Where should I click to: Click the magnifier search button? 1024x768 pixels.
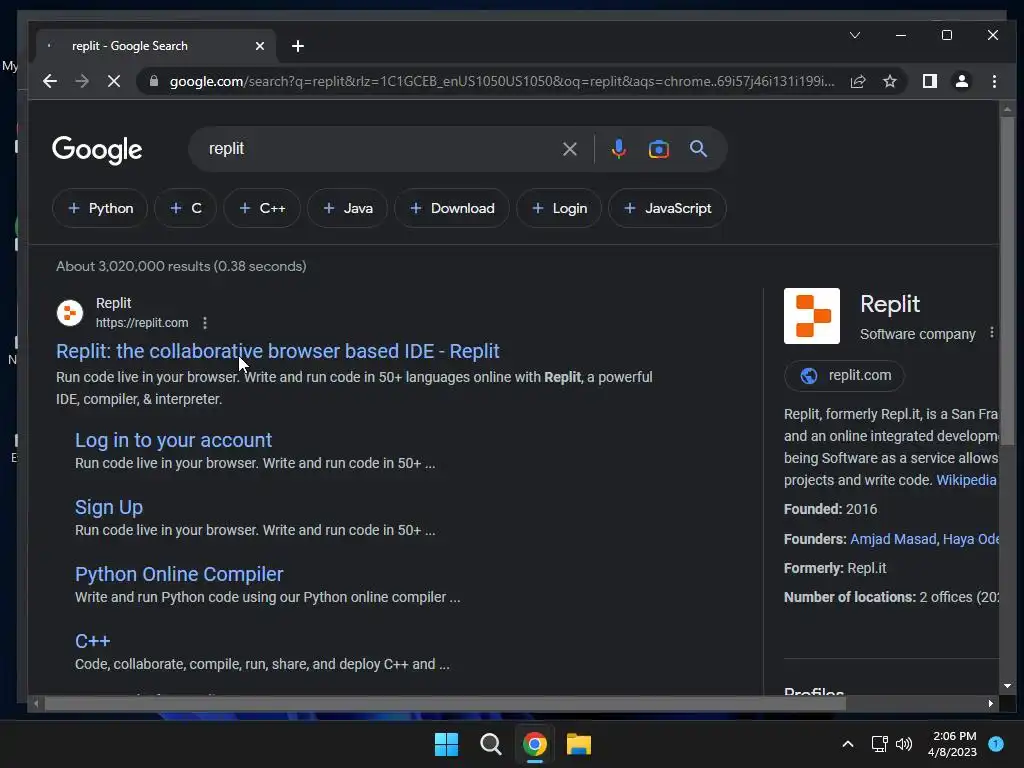(698, 149)
